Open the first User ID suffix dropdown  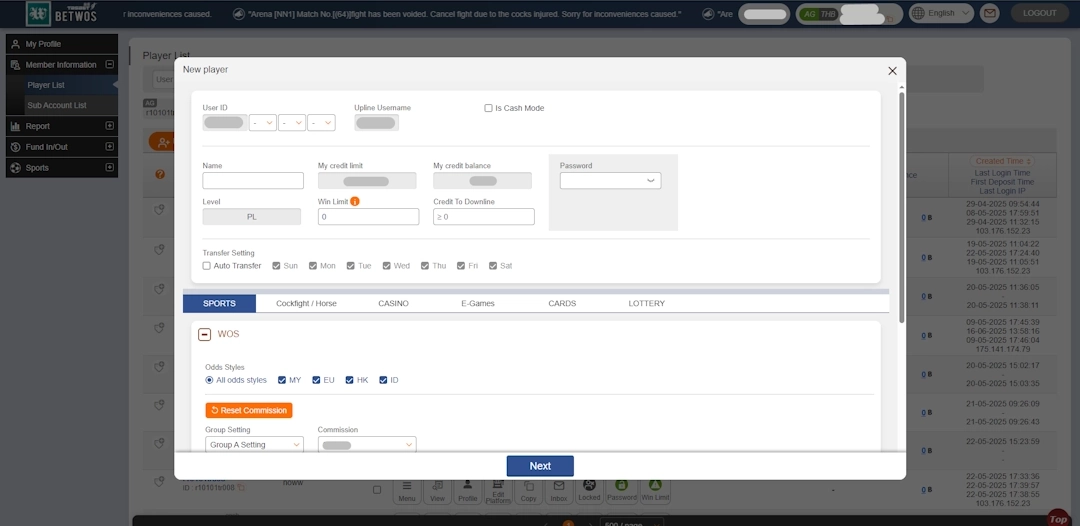(x=263, y=123)
